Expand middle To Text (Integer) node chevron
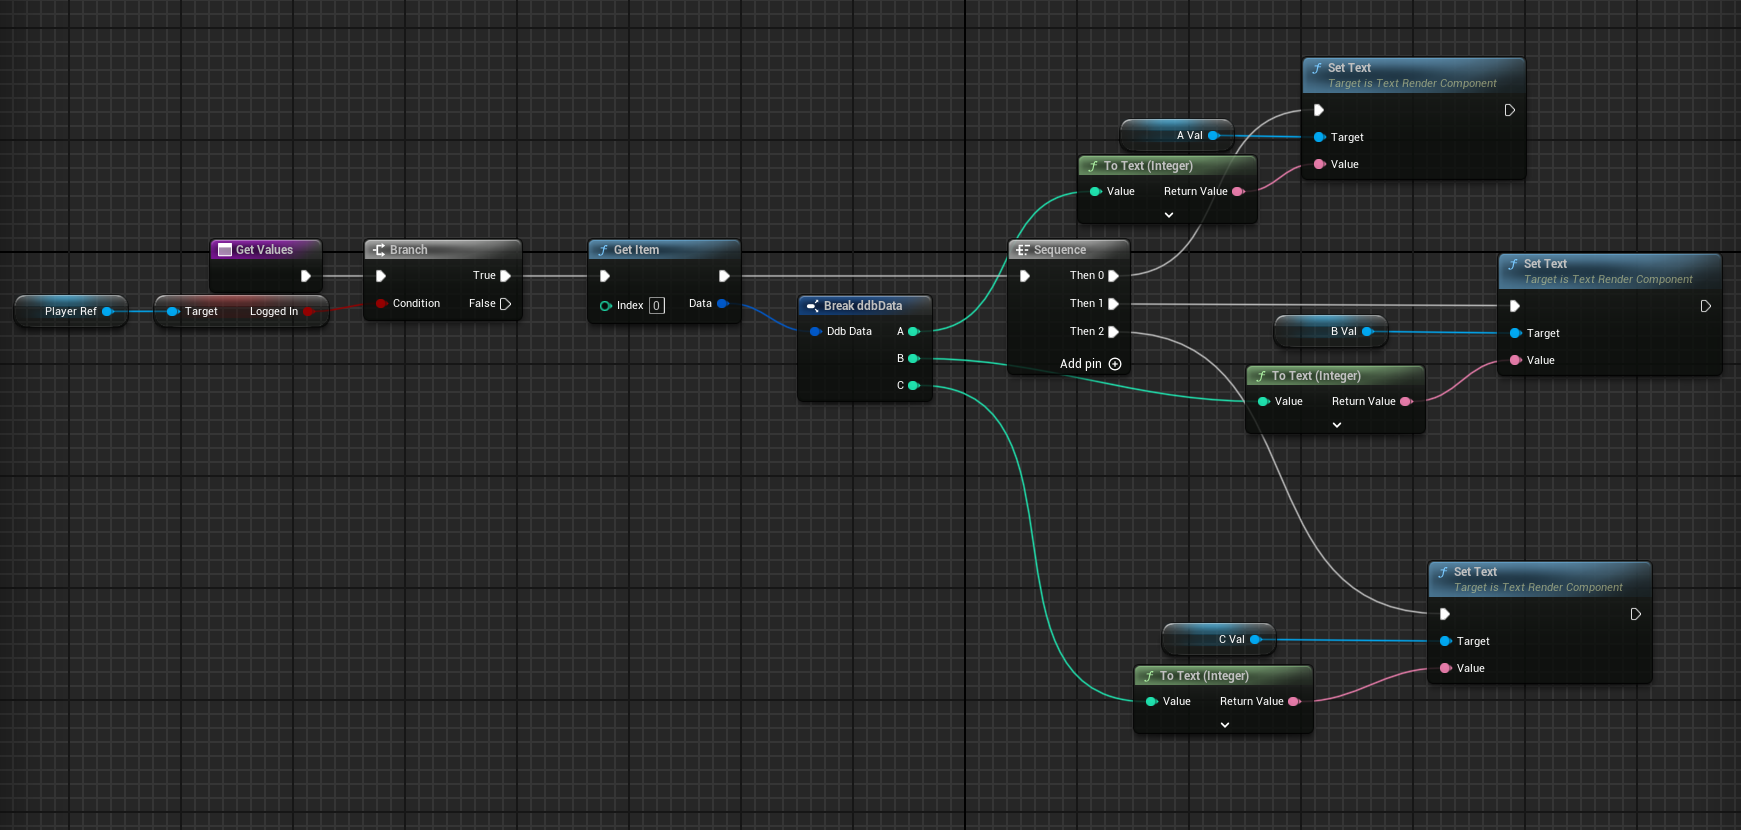This screenshot has width=1741, height=830. pos(1336,425)
